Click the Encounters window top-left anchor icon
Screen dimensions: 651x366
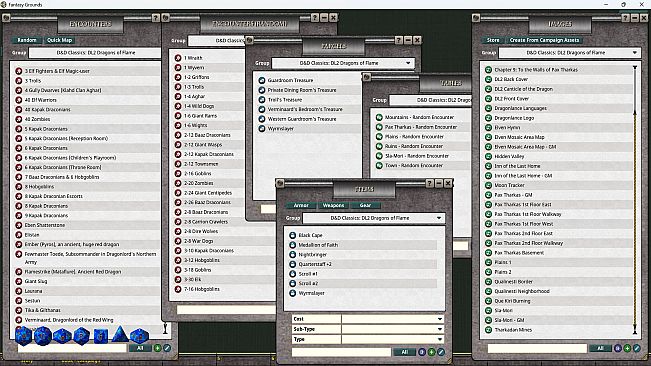point(6,18)
